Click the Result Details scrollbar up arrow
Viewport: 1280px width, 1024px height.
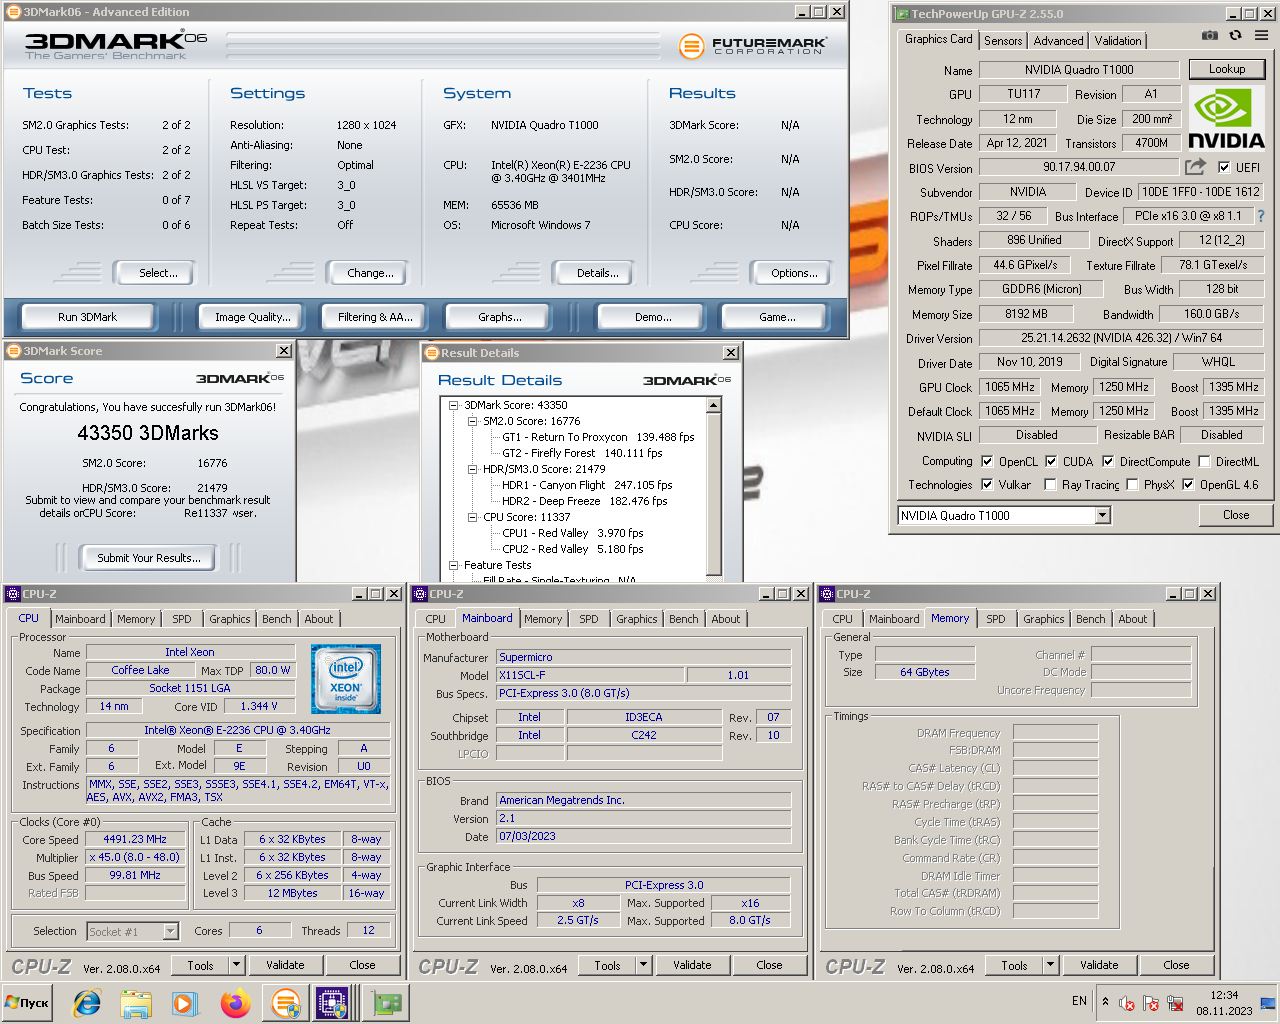[713, 405]
